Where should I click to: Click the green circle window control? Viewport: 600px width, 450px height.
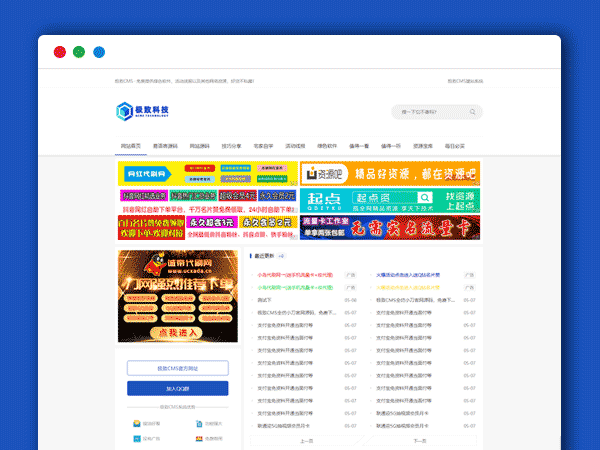78,51
